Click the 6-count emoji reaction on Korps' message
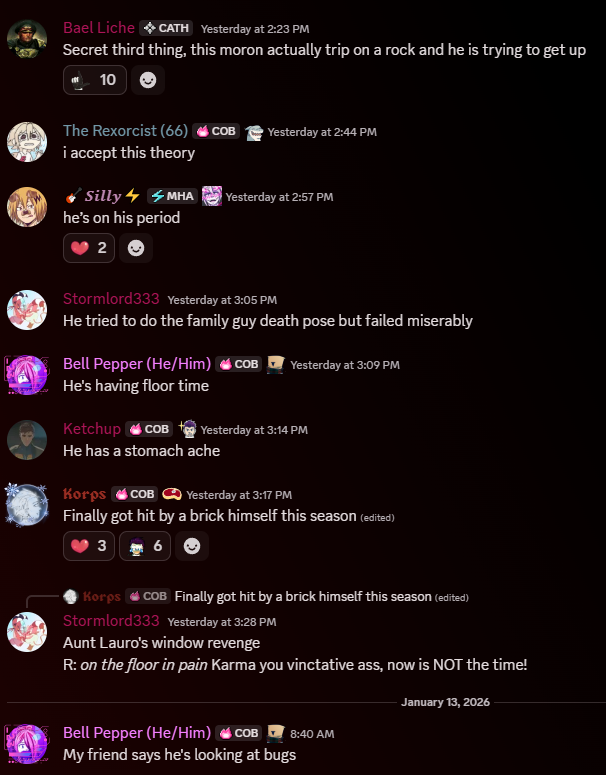The height and width of the screenshot is (775, 606). tap(145, 546)
